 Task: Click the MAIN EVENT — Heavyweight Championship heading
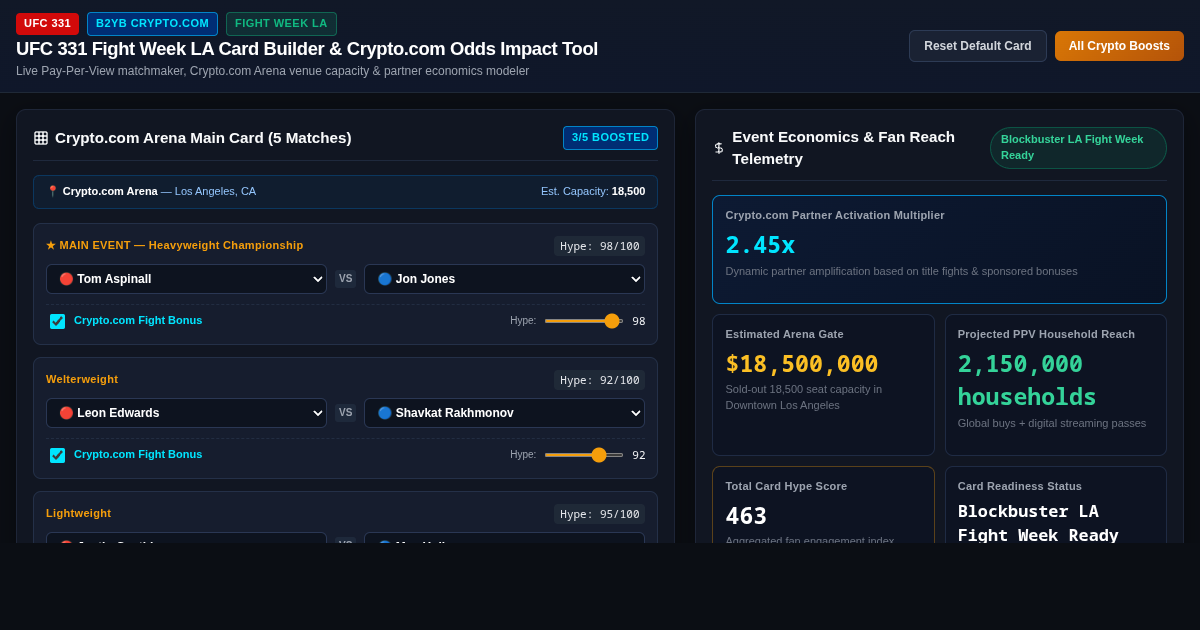pyautogui.click(x=175, y=246)
